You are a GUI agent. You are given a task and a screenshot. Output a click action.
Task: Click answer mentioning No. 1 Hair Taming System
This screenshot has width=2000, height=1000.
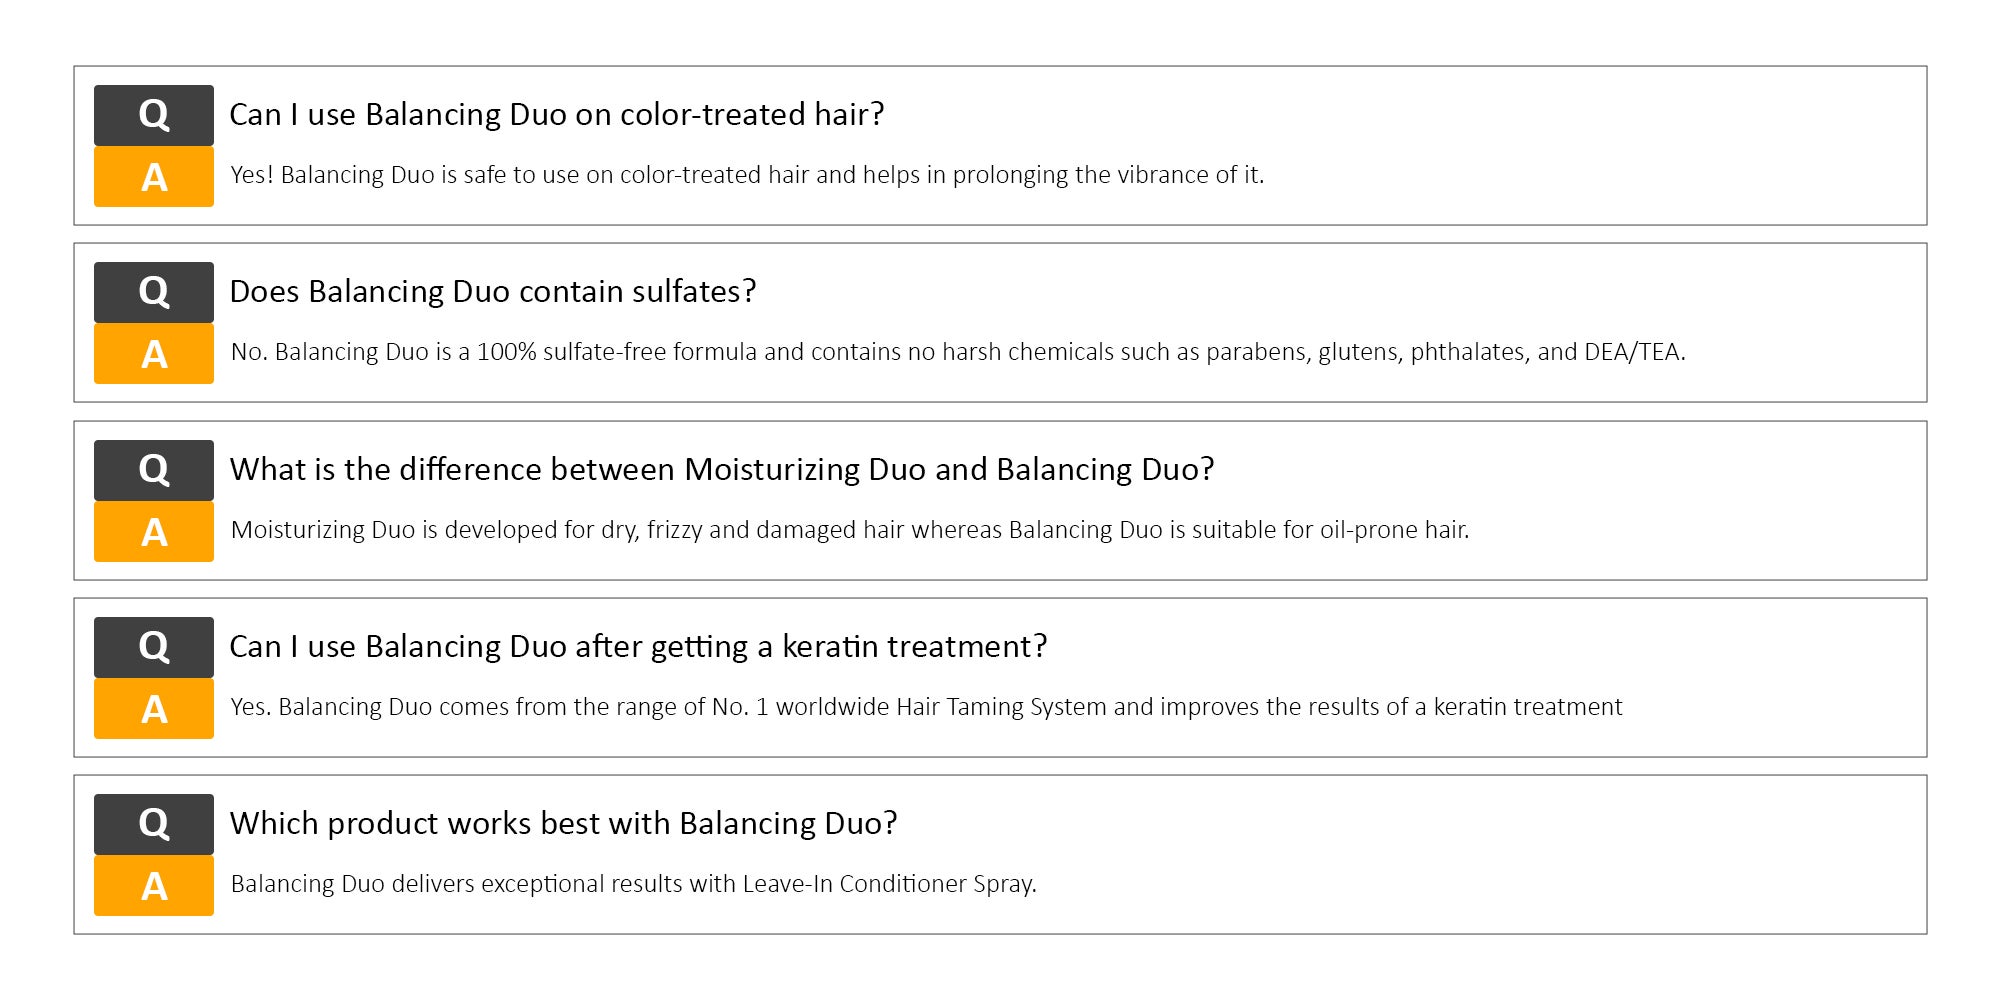926,707
